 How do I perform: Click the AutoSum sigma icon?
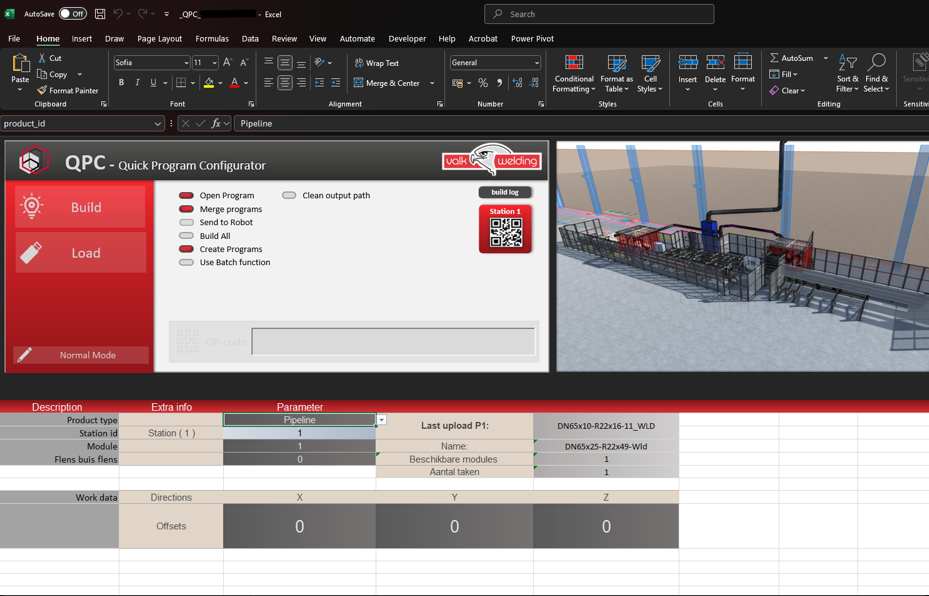click(774, 58)
